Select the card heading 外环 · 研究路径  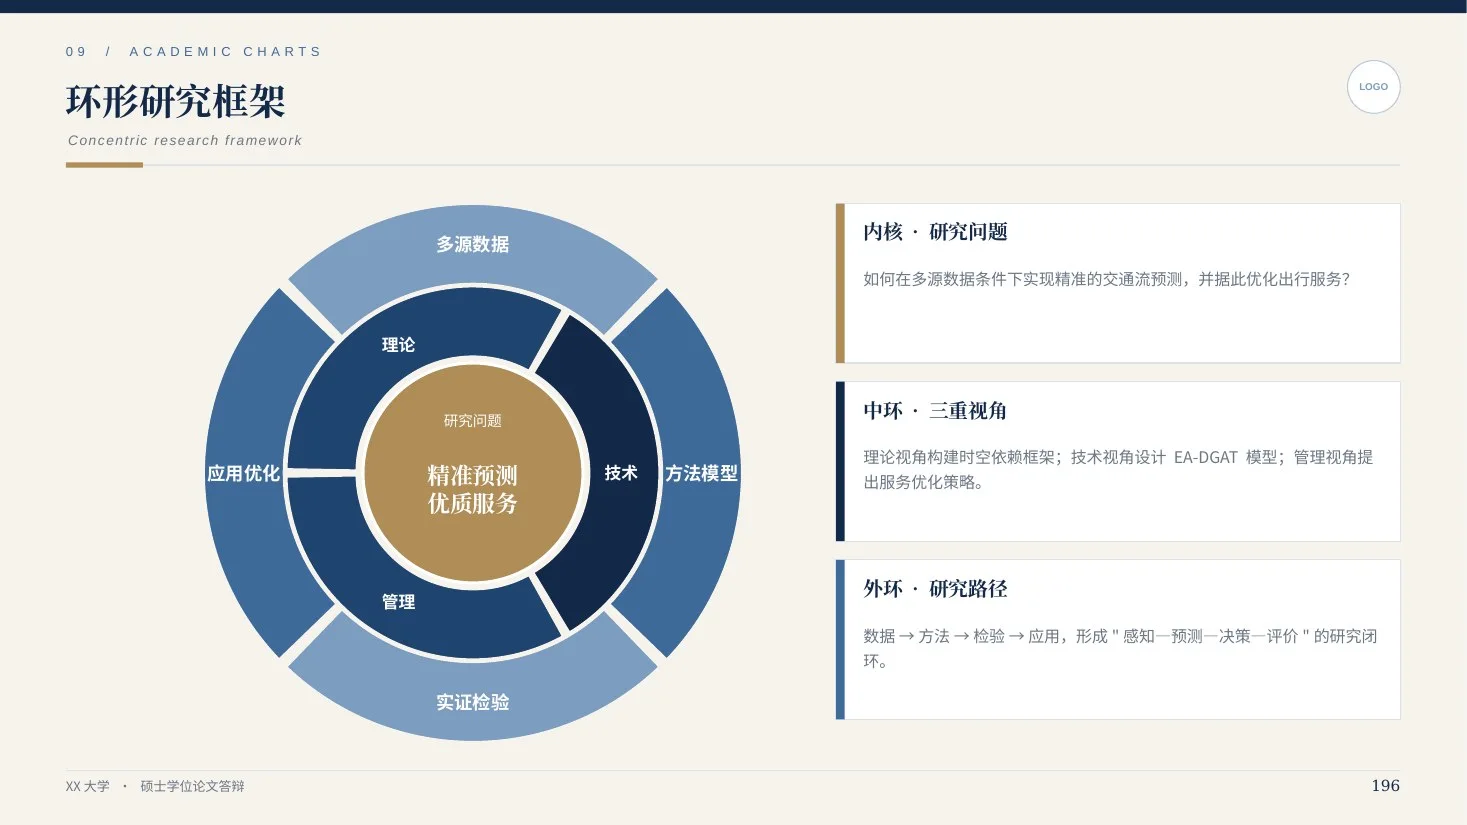(935, 589)
